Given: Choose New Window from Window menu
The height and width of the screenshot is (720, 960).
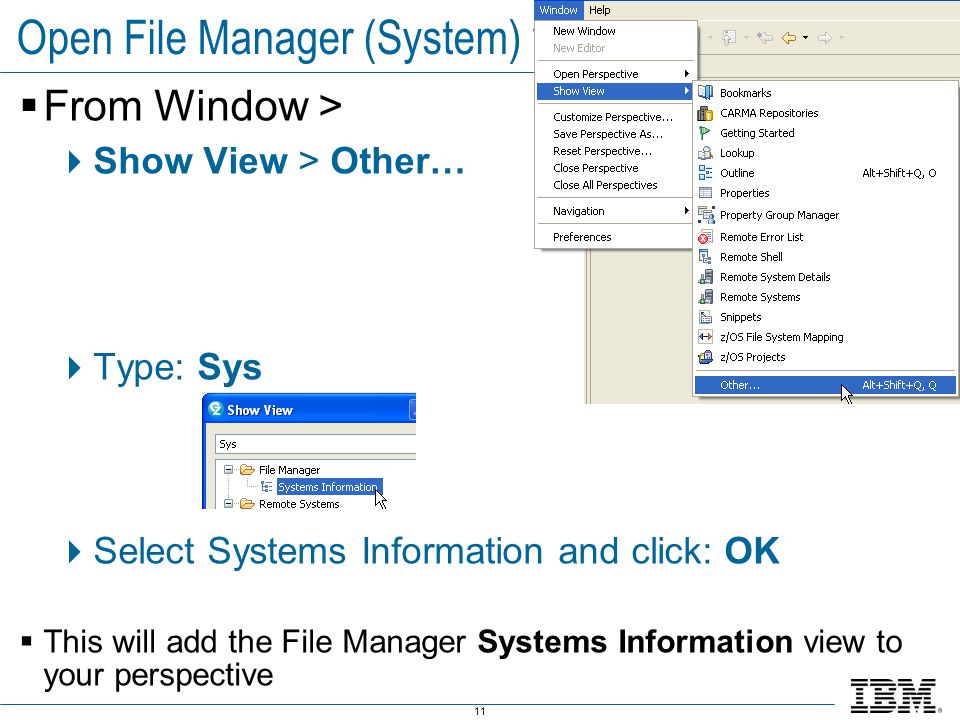Looking at the screenshot, I should pos(584,31).
